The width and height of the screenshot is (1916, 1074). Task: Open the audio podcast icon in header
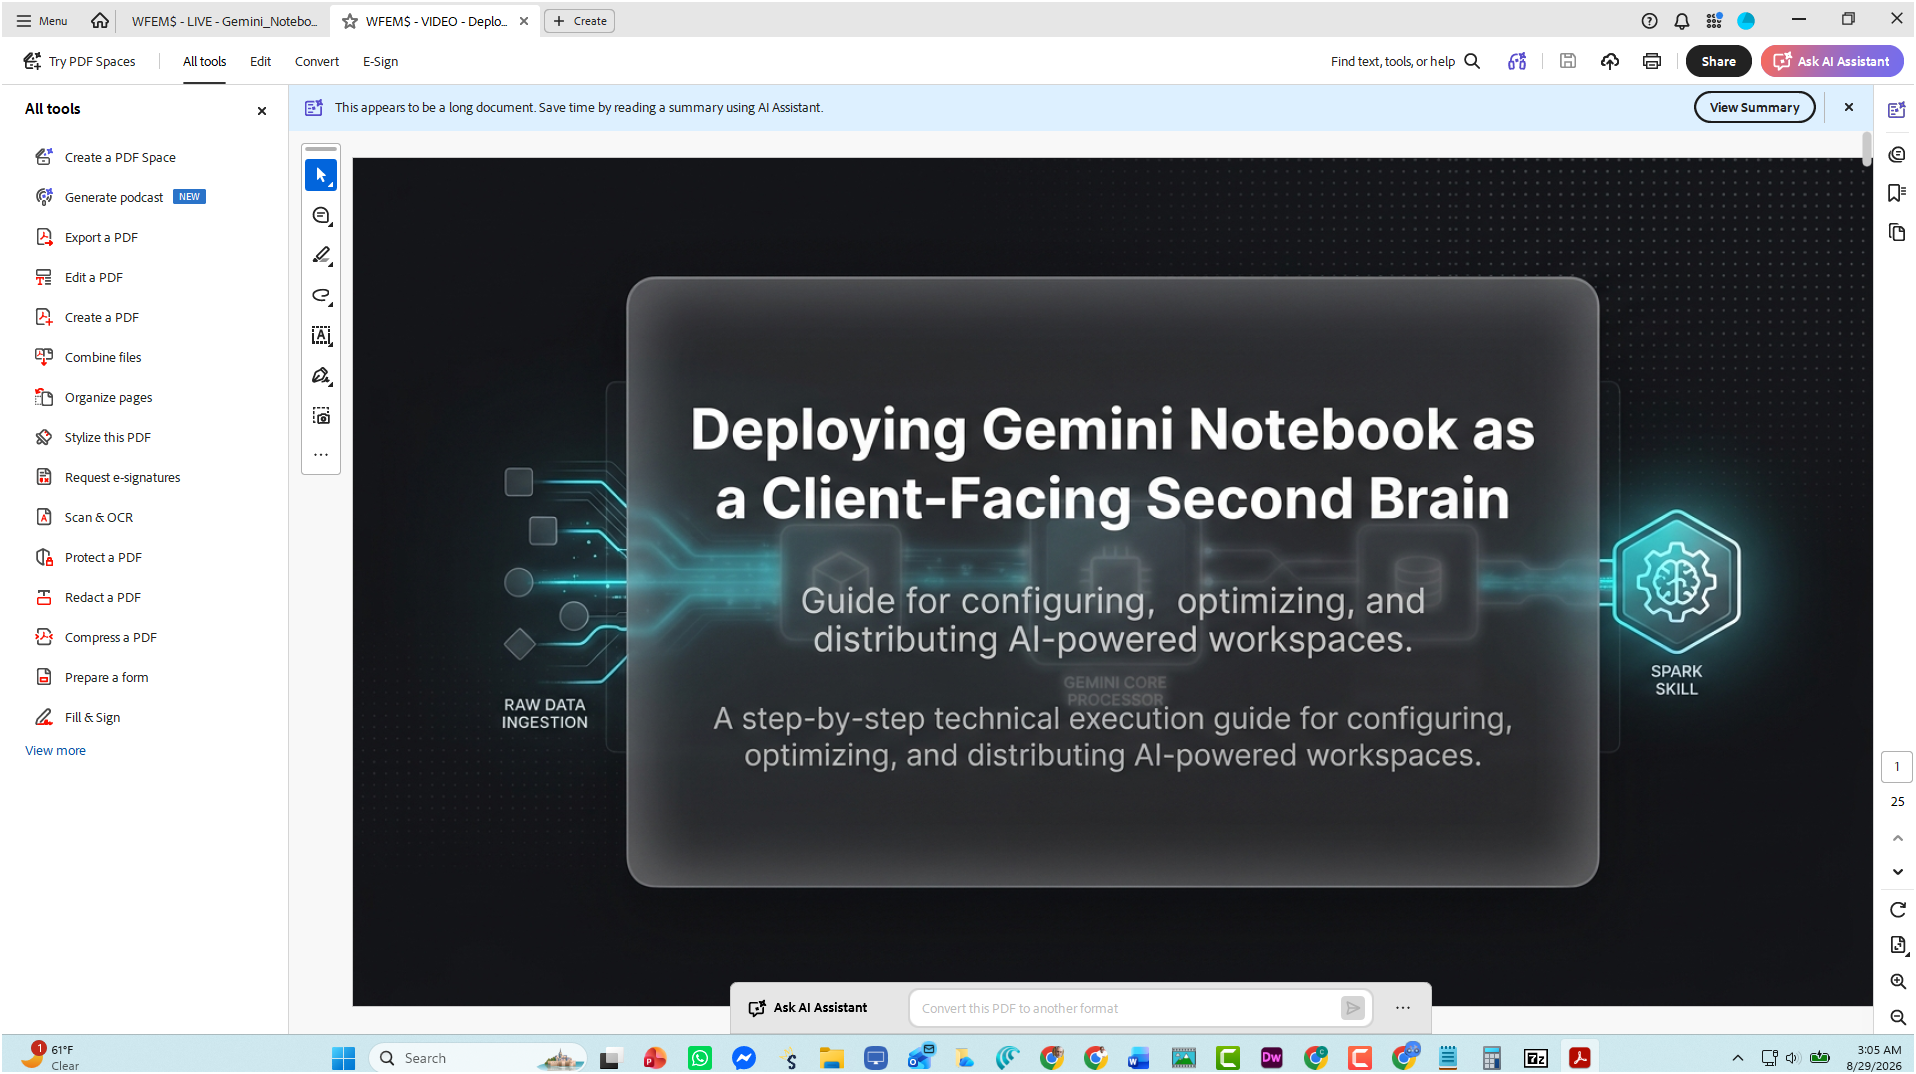(1517, 61)
